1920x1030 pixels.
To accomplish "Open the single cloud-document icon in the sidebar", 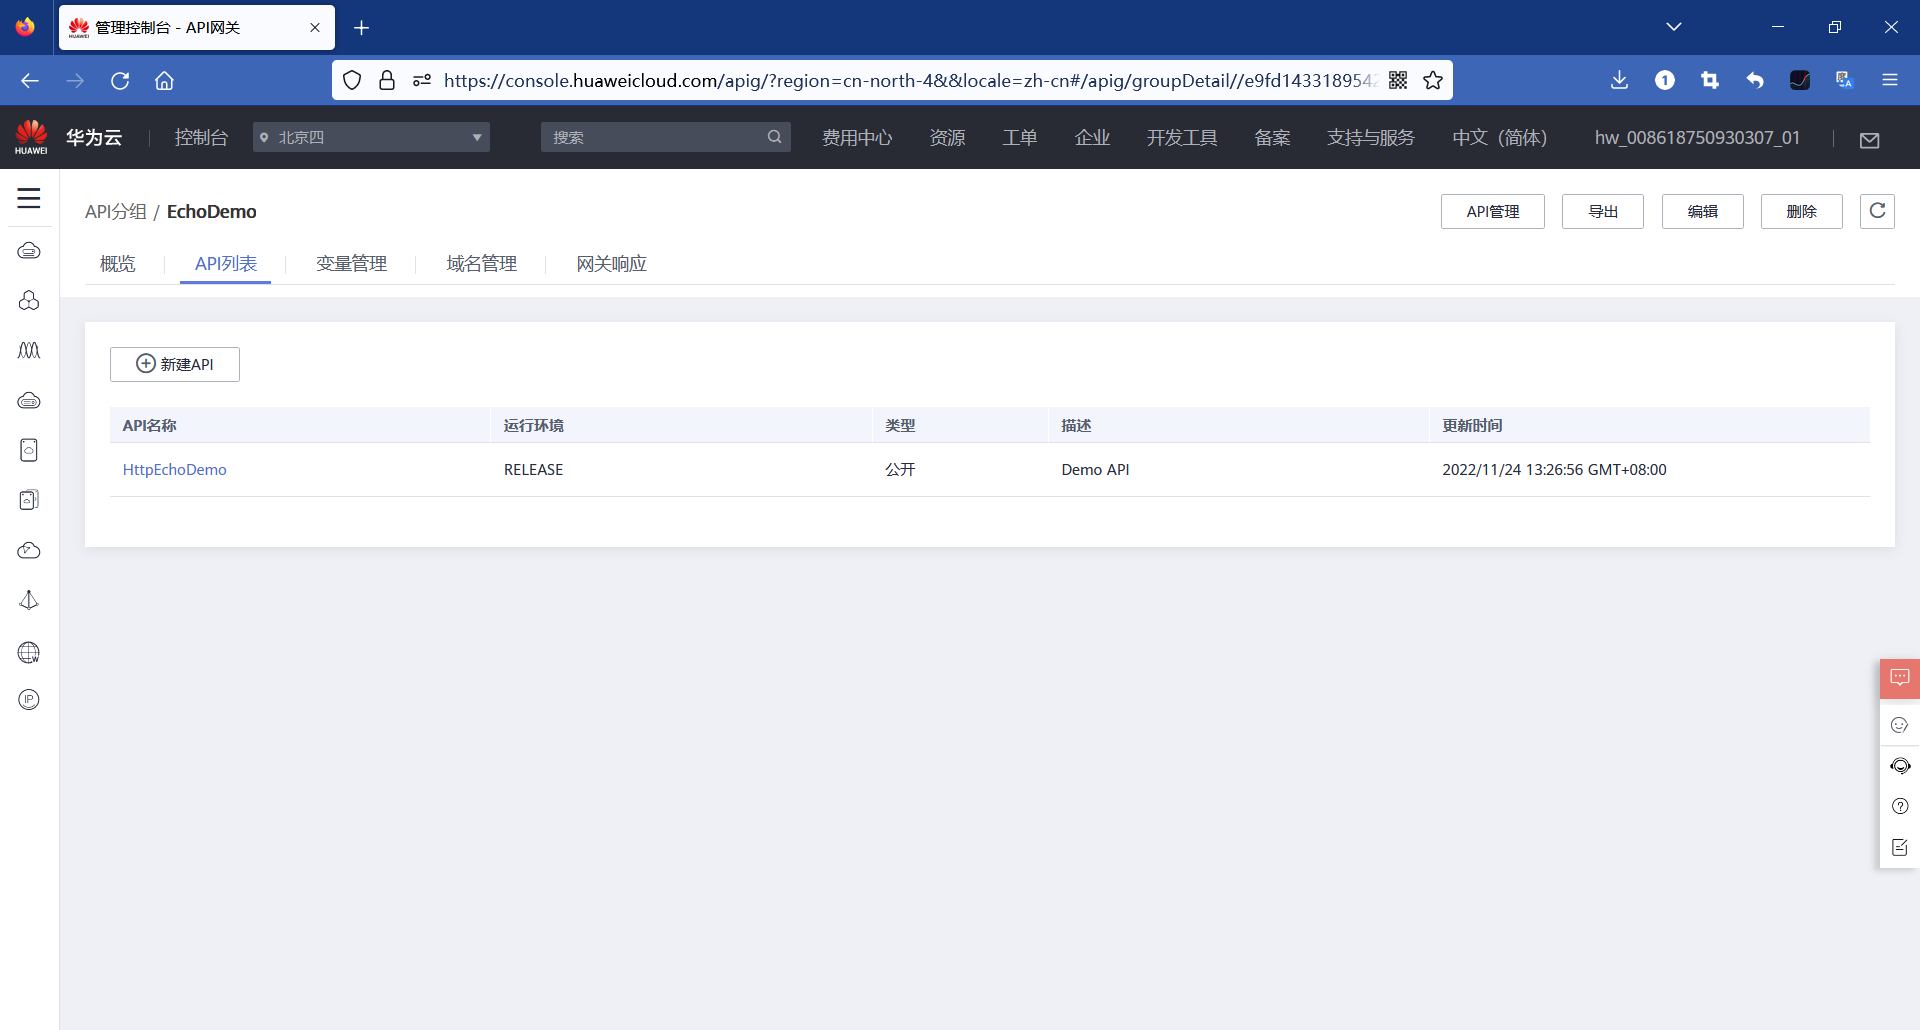I will click(x=29, y=450).
